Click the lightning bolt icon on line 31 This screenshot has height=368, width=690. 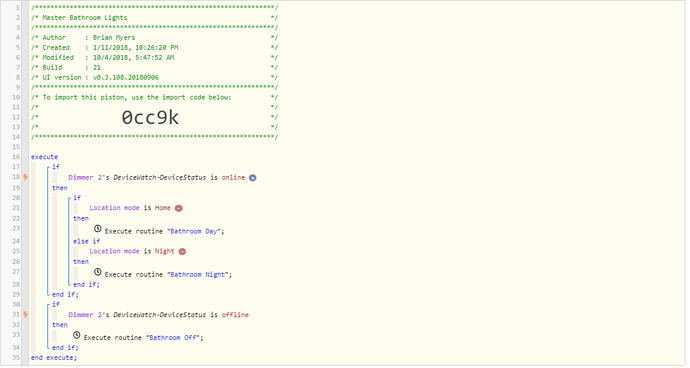pyautogui.click(x=26, y=315)
